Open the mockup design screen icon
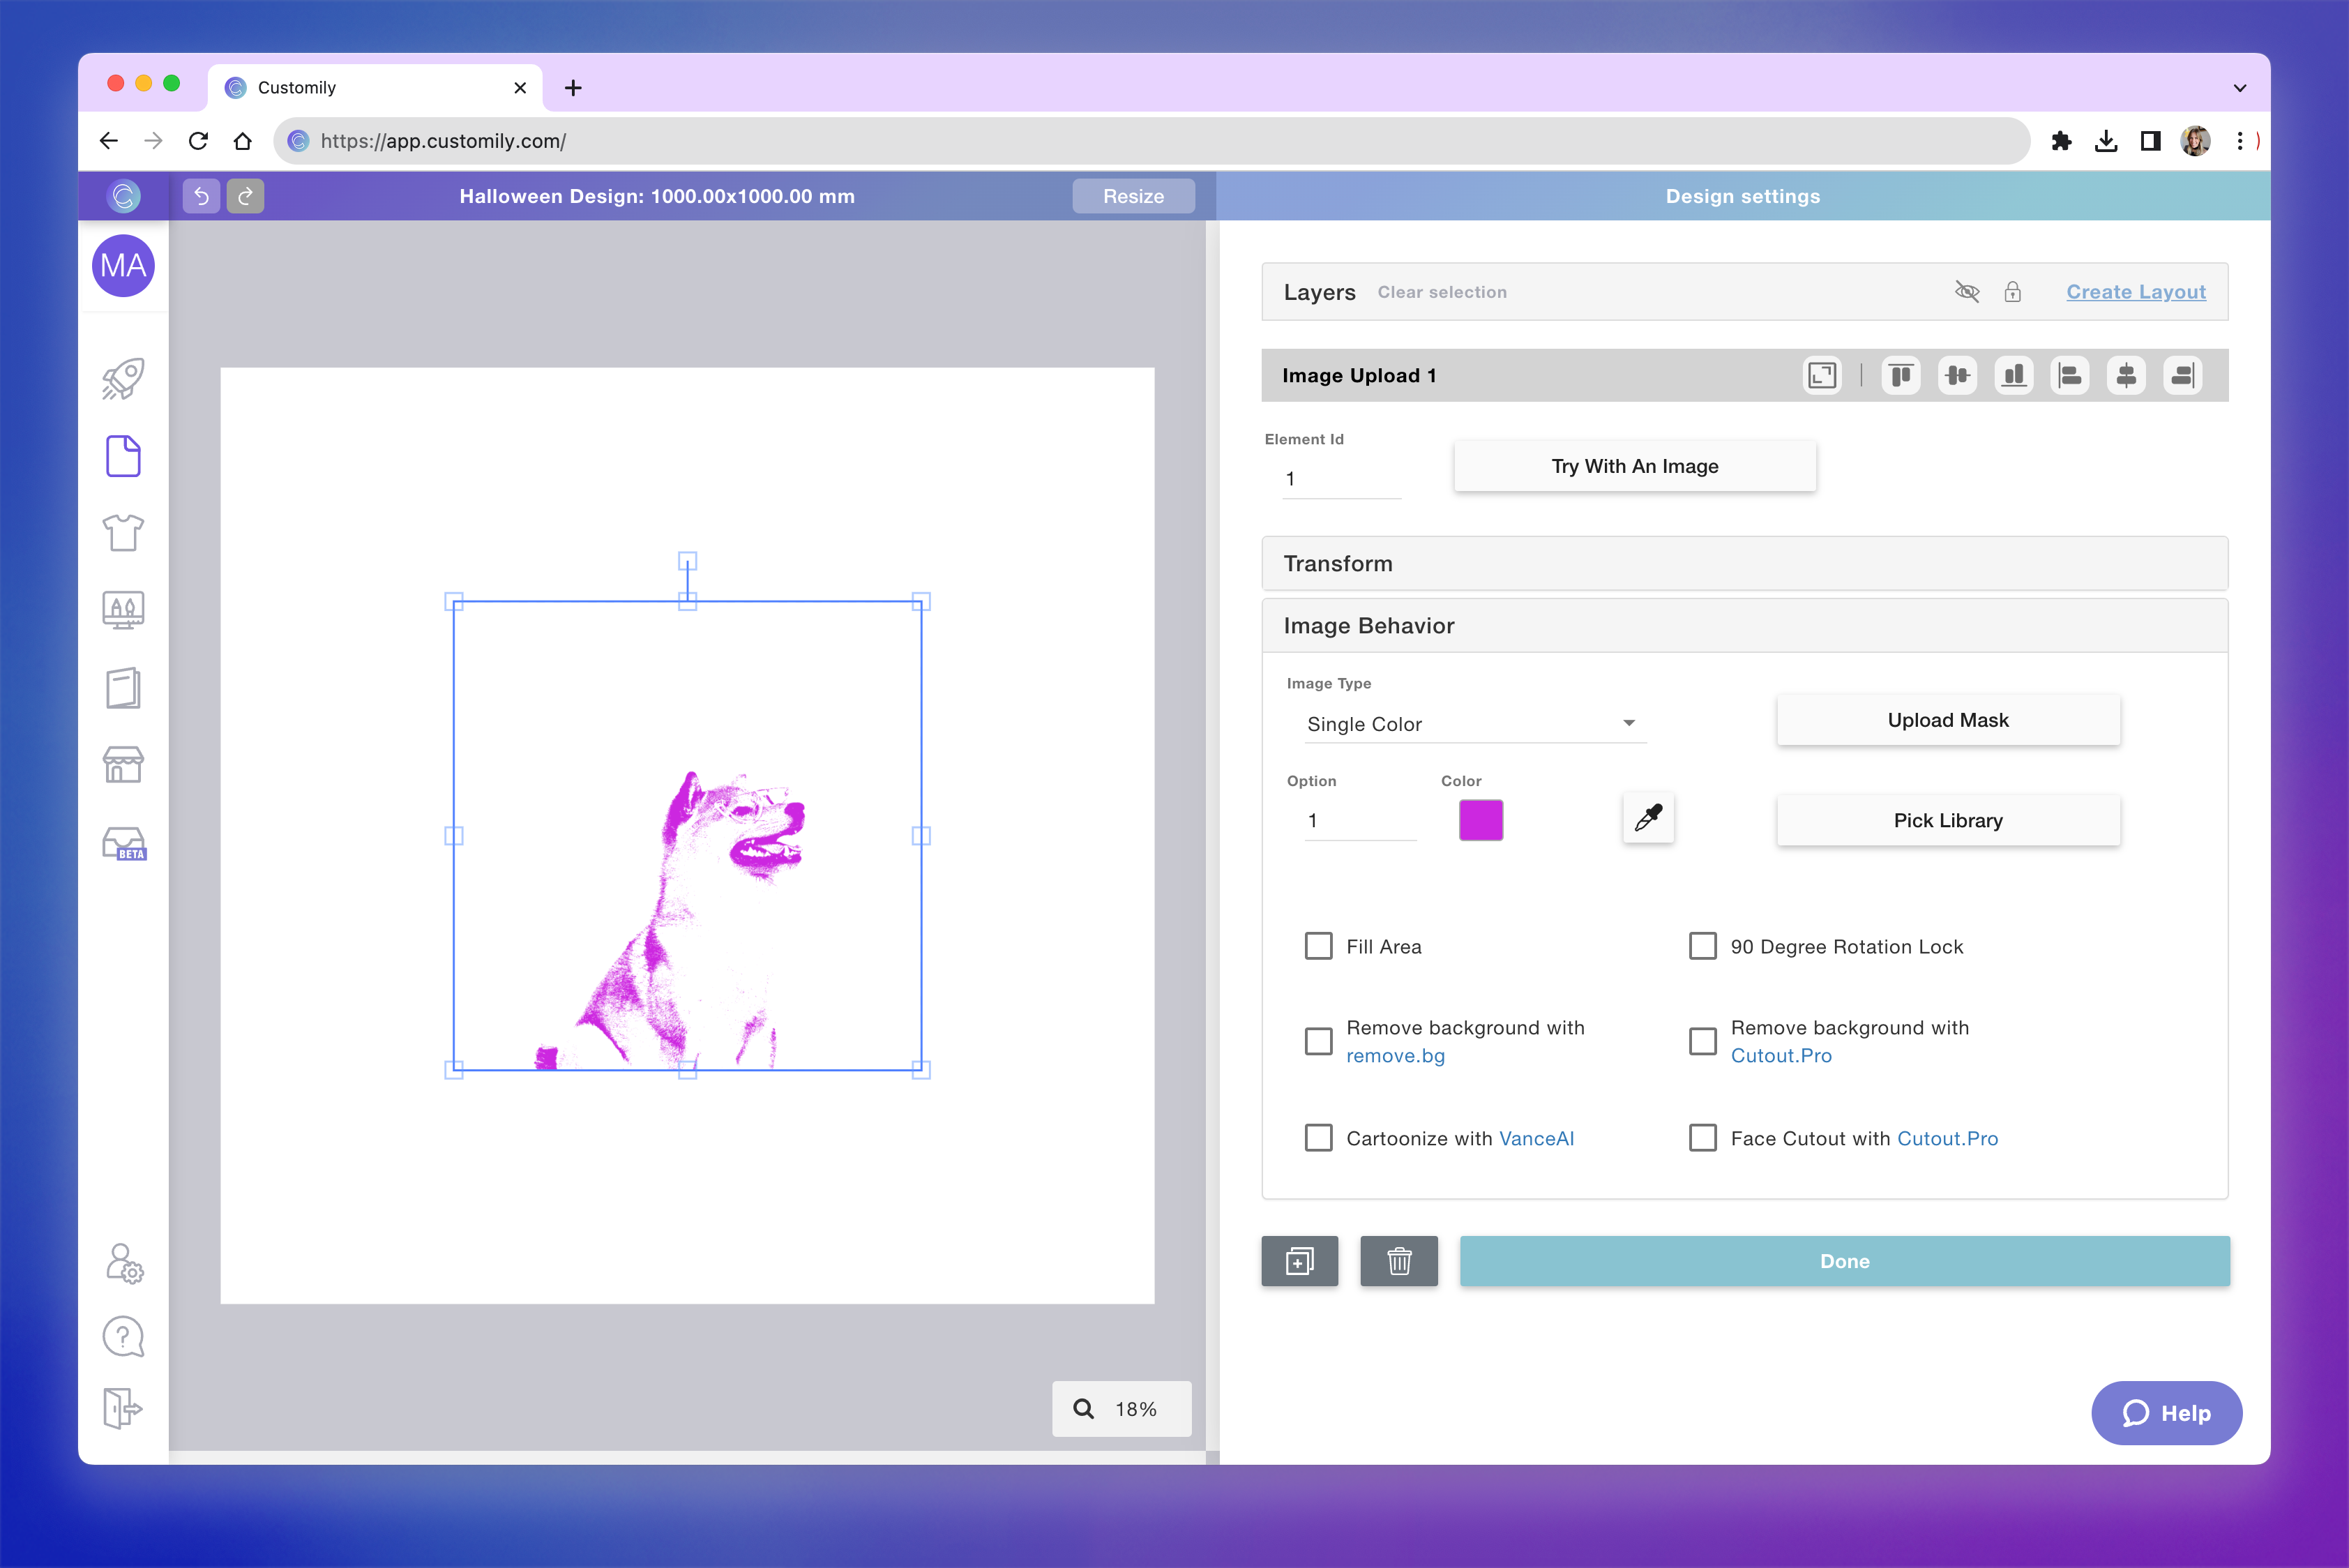The height and width of the screenshot is (1568, 2349). (123, 610)
